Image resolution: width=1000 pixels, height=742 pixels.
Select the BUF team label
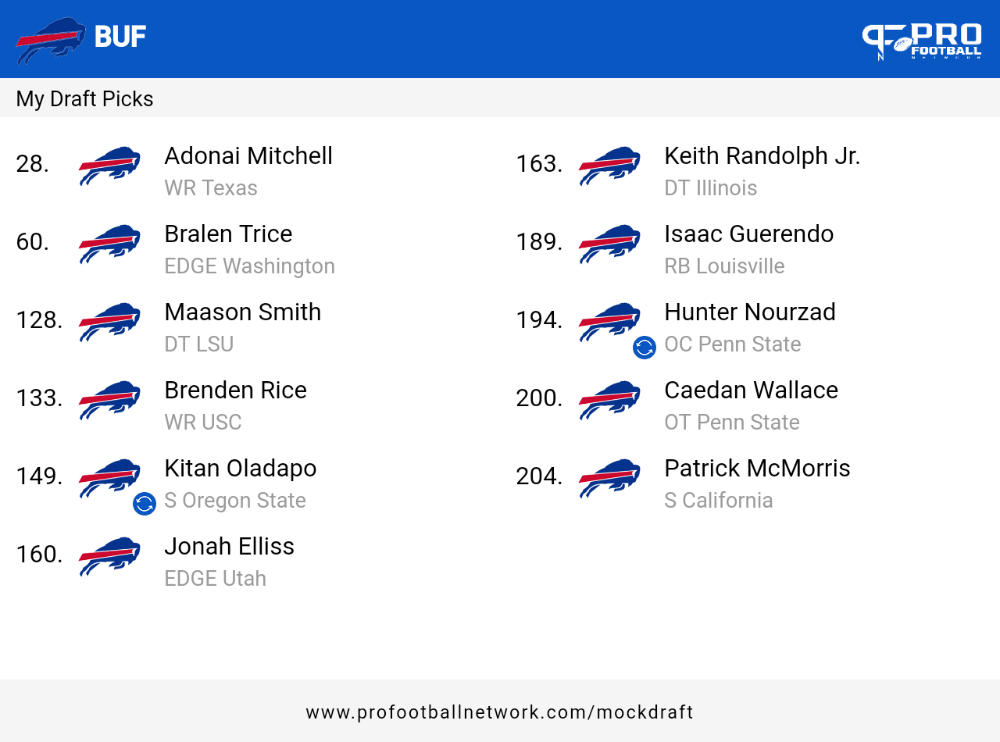(x=120, y=36)
